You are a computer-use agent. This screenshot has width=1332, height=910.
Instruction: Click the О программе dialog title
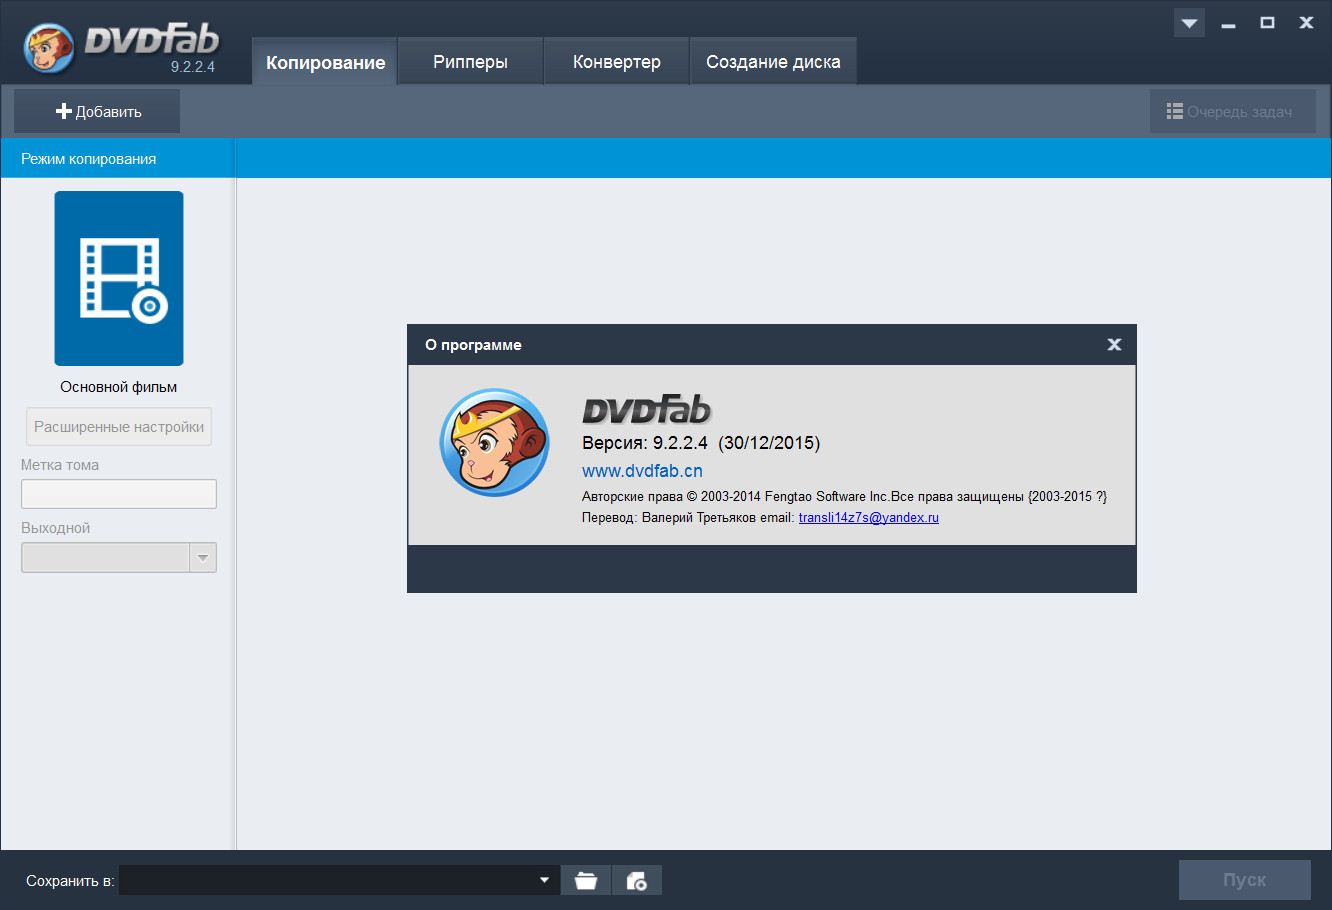[x=473, y=345]
